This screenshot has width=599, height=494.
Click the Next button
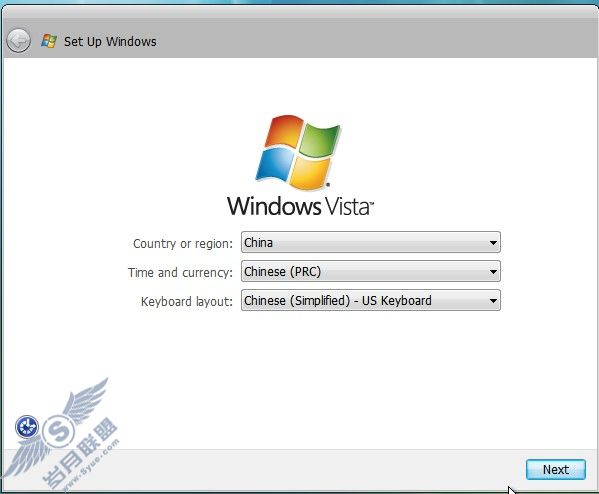pos(556,470)
